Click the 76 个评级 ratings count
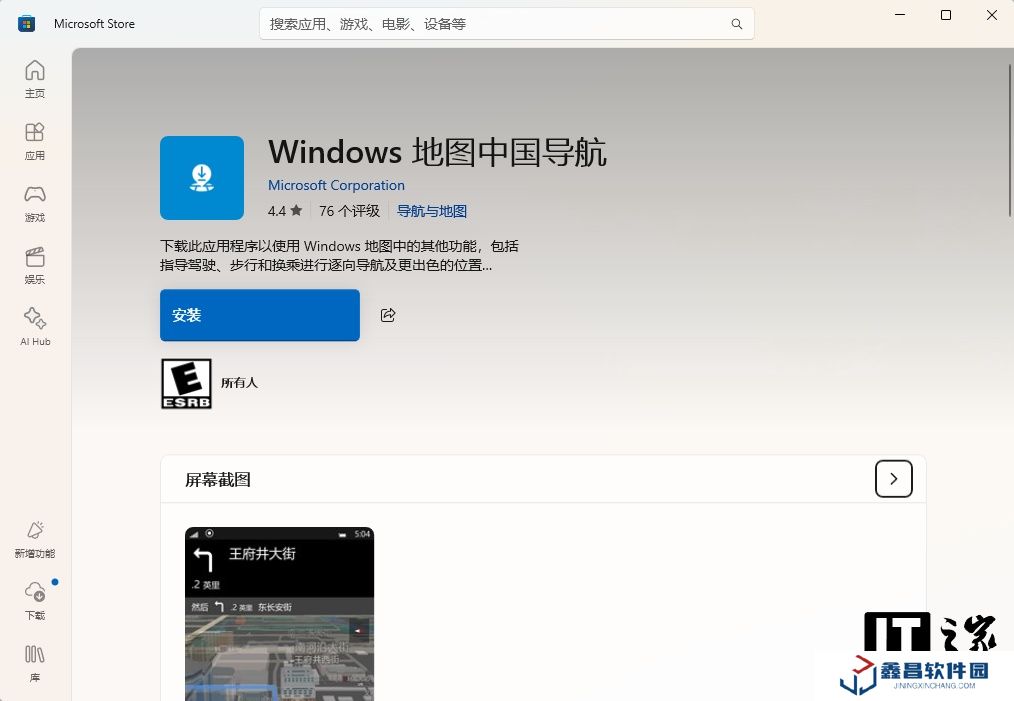Image resolution: width=1014 pixels, height=701 pixels. tap(349, 211)
